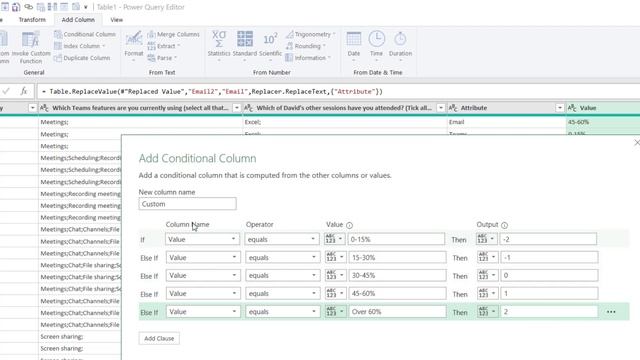Click the fx formula icon
This screenshot has width=640, height=360.
click(24, 91)
